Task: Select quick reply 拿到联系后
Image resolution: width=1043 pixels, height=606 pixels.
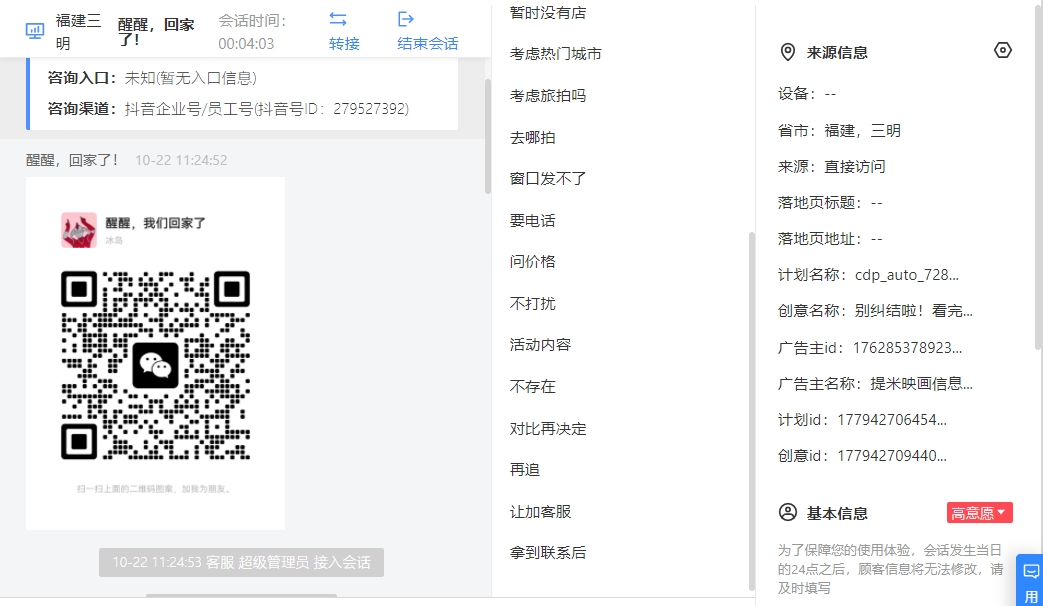Action: click(x=548, y=553)
